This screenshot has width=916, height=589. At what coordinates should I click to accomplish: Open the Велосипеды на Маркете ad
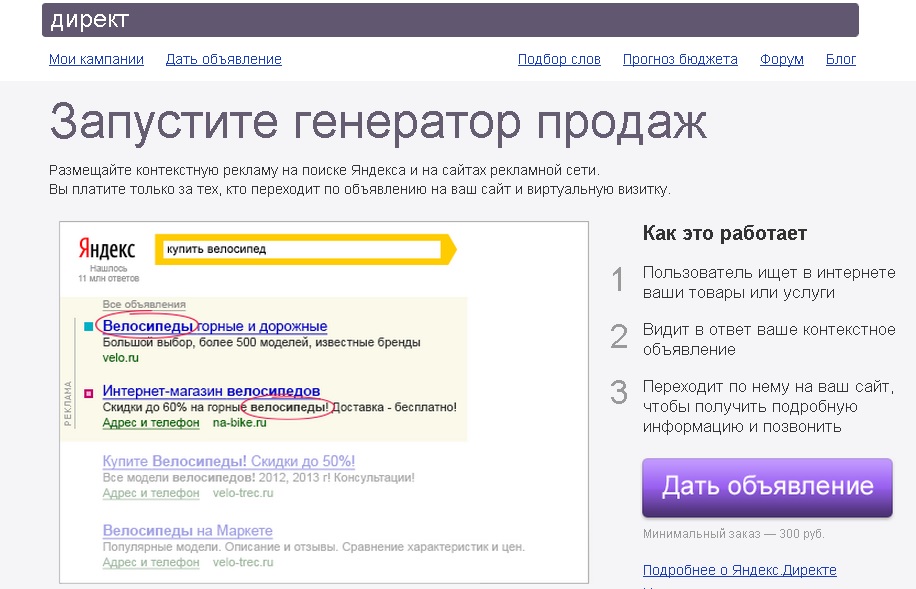point(188,531)
